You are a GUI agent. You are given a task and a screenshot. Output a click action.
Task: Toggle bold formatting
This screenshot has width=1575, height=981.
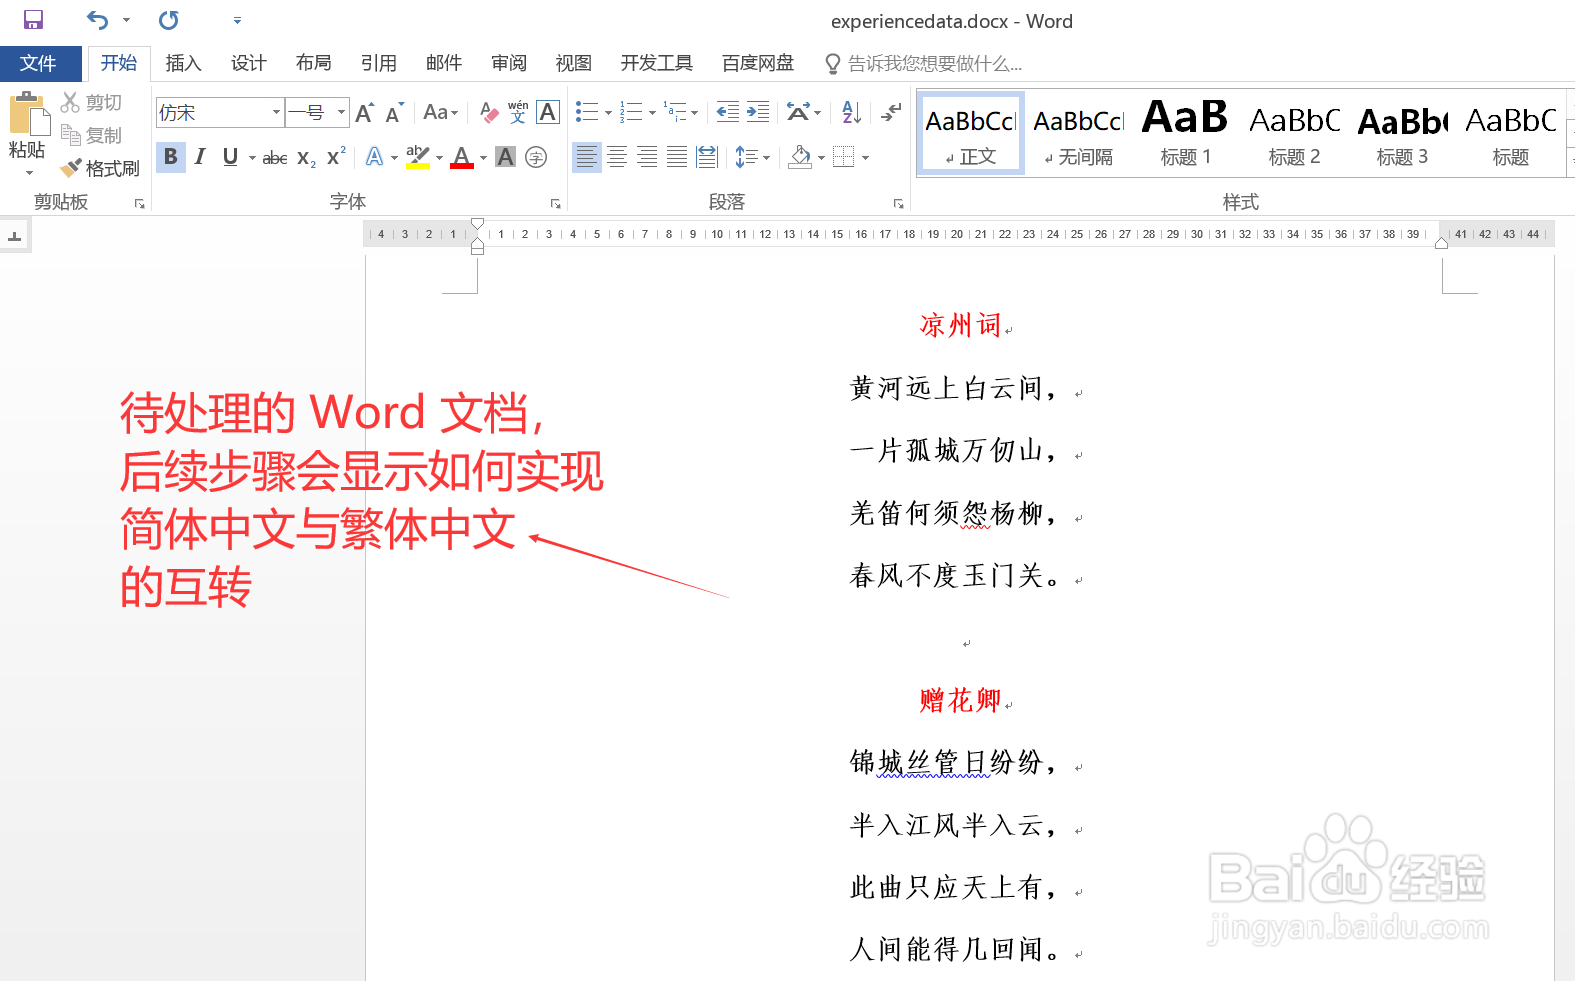(171, 157)
